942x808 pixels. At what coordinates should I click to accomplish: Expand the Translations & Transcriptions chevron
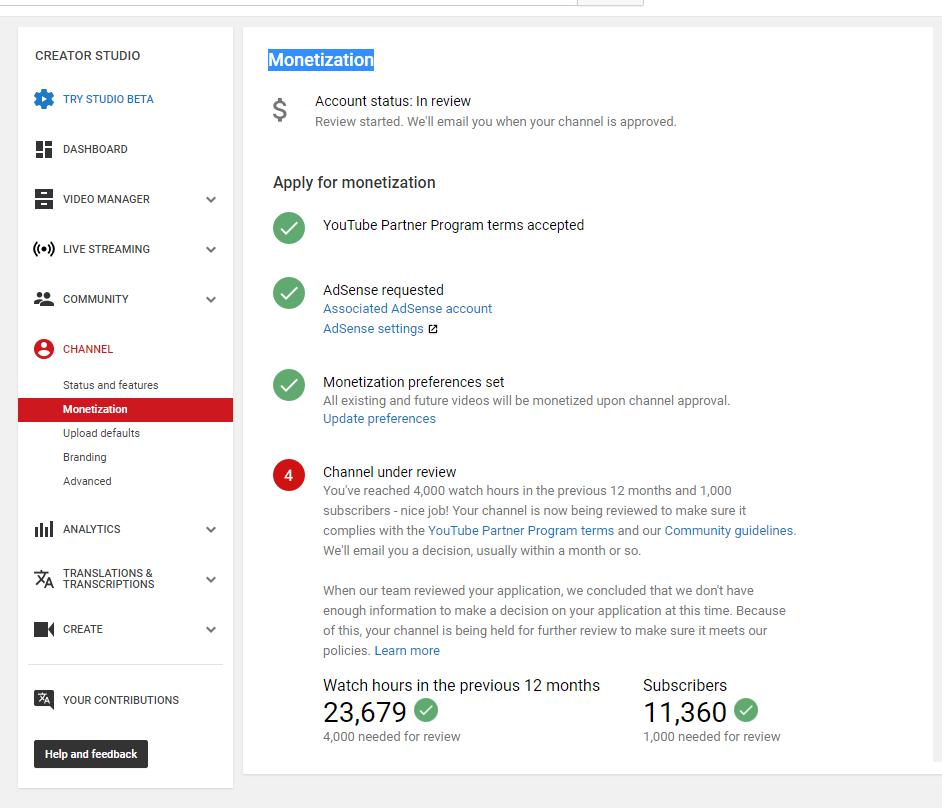[x=211, y=580]
